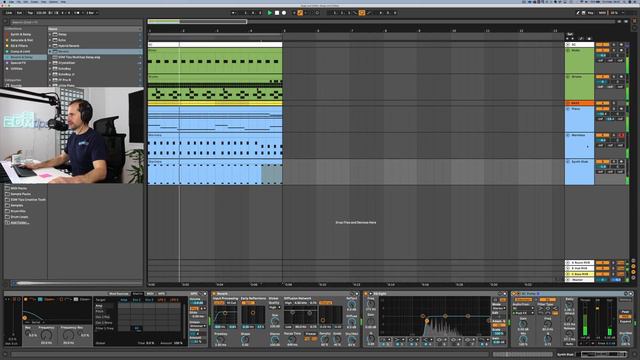Click the Key map mode button
Image resolution: width=640 pixels, height=360 pixels.
[x=591, y=13]
